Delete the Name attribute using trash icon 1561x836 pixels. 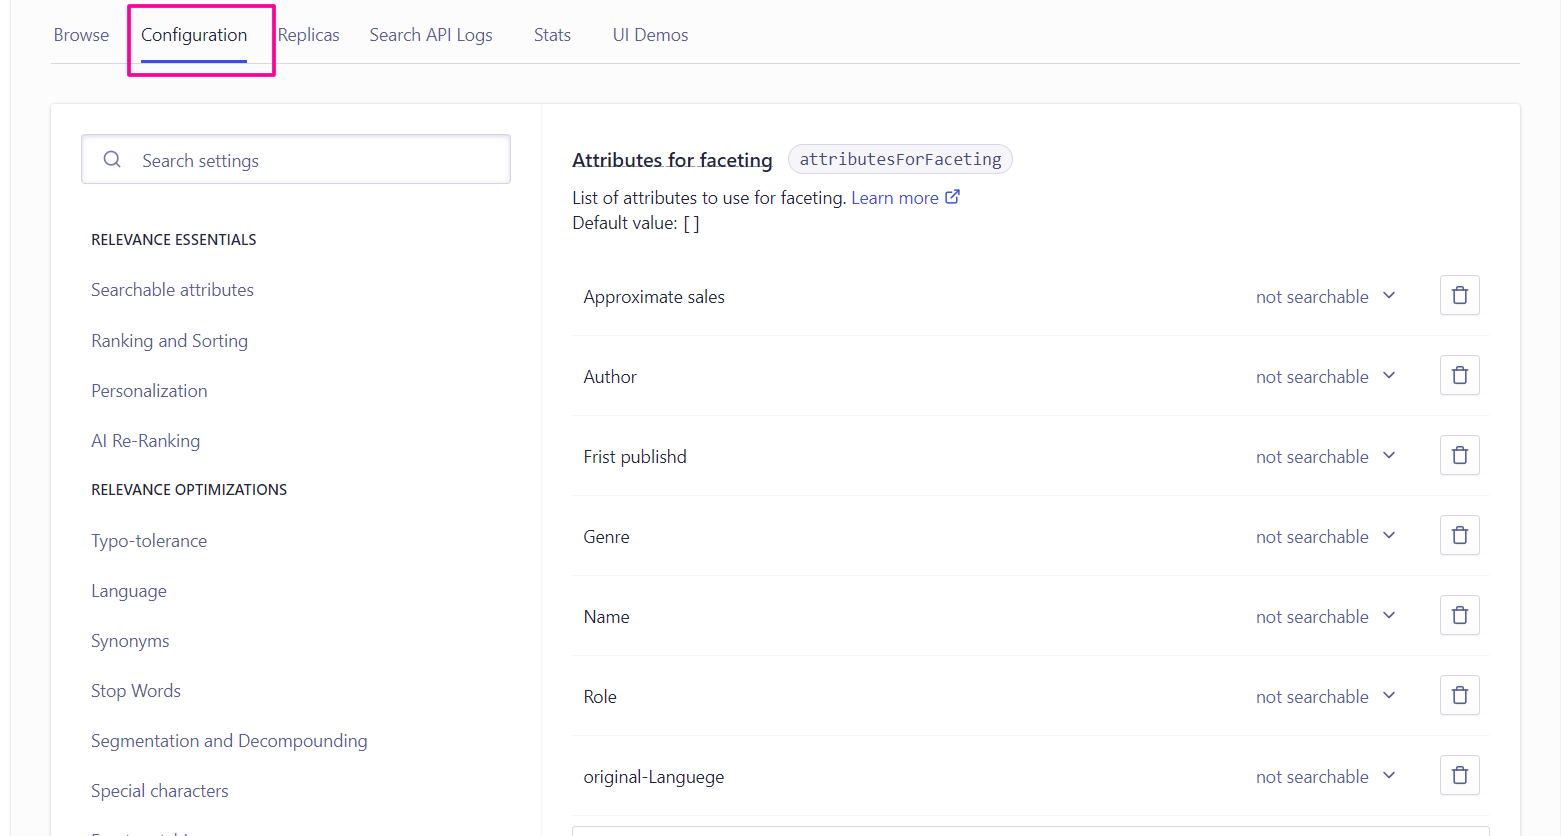pos(1459,615)
